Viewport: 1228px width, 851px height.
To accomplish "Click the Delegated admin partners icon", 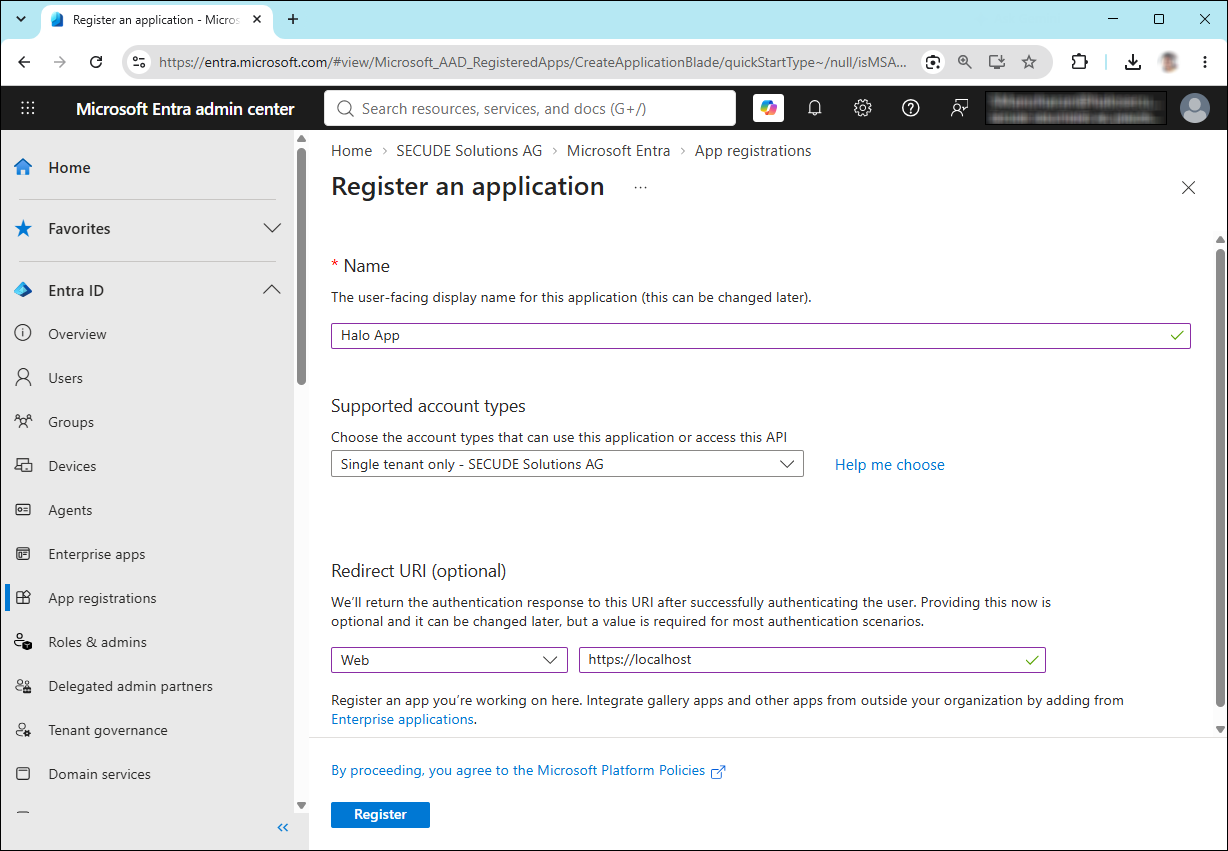I will (x=23, y=686).
